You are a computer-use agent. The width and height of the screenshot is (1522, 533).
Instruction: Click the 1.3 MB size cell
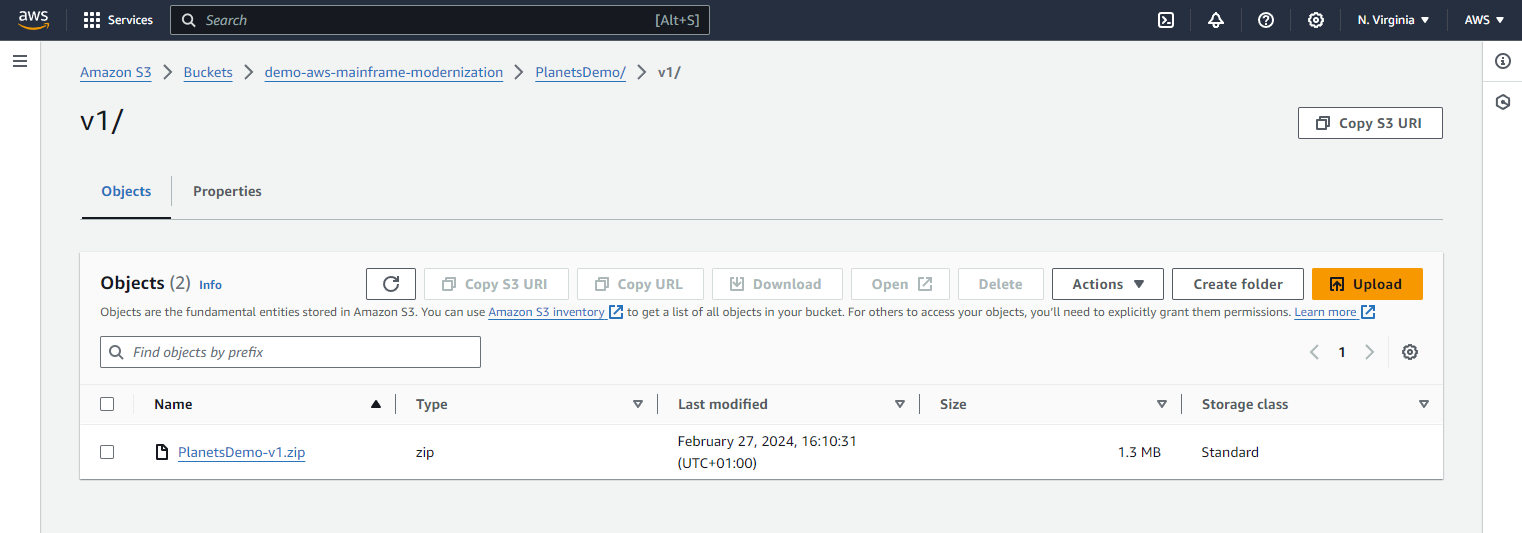(1139, 452)
